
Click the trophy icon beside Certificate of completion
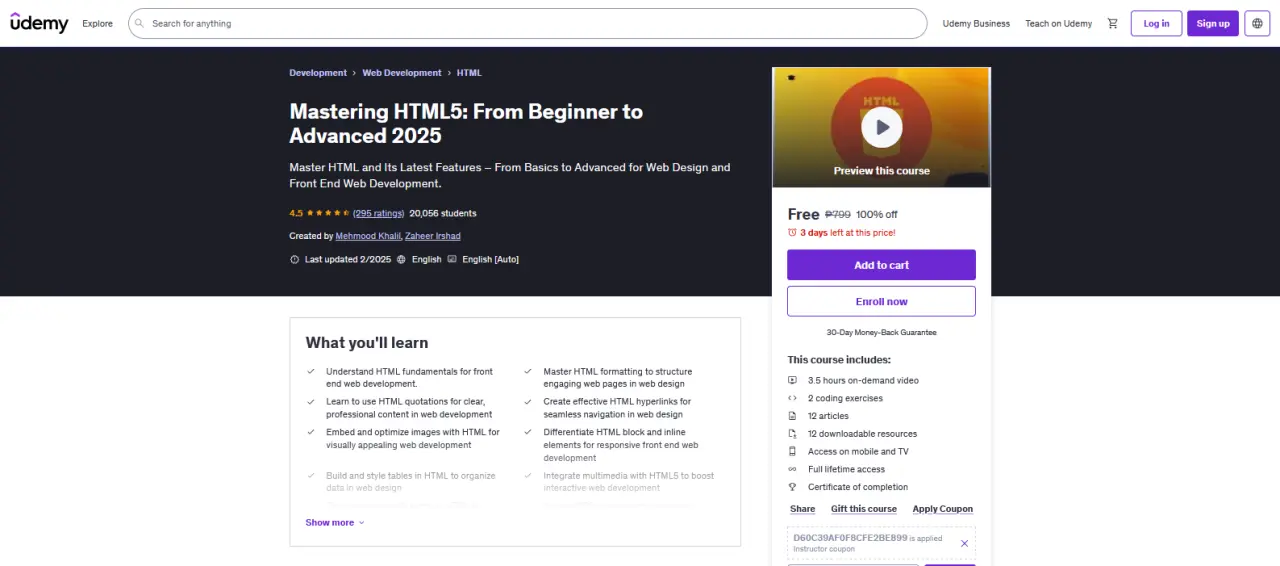click(792, 487)
